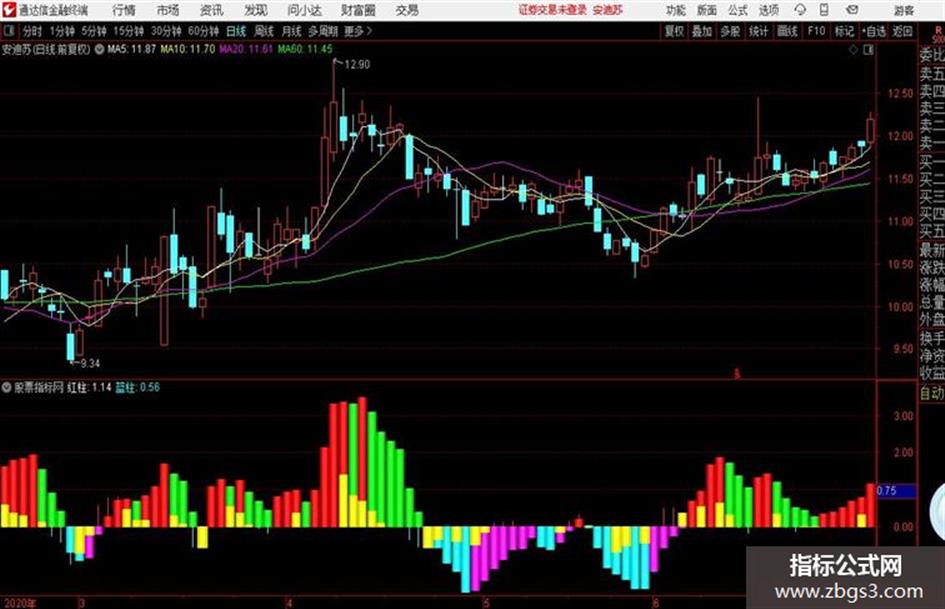945x609 pixels.
Task: Click the 红柱: 1.14 indicator value
Action: [89, 387]
